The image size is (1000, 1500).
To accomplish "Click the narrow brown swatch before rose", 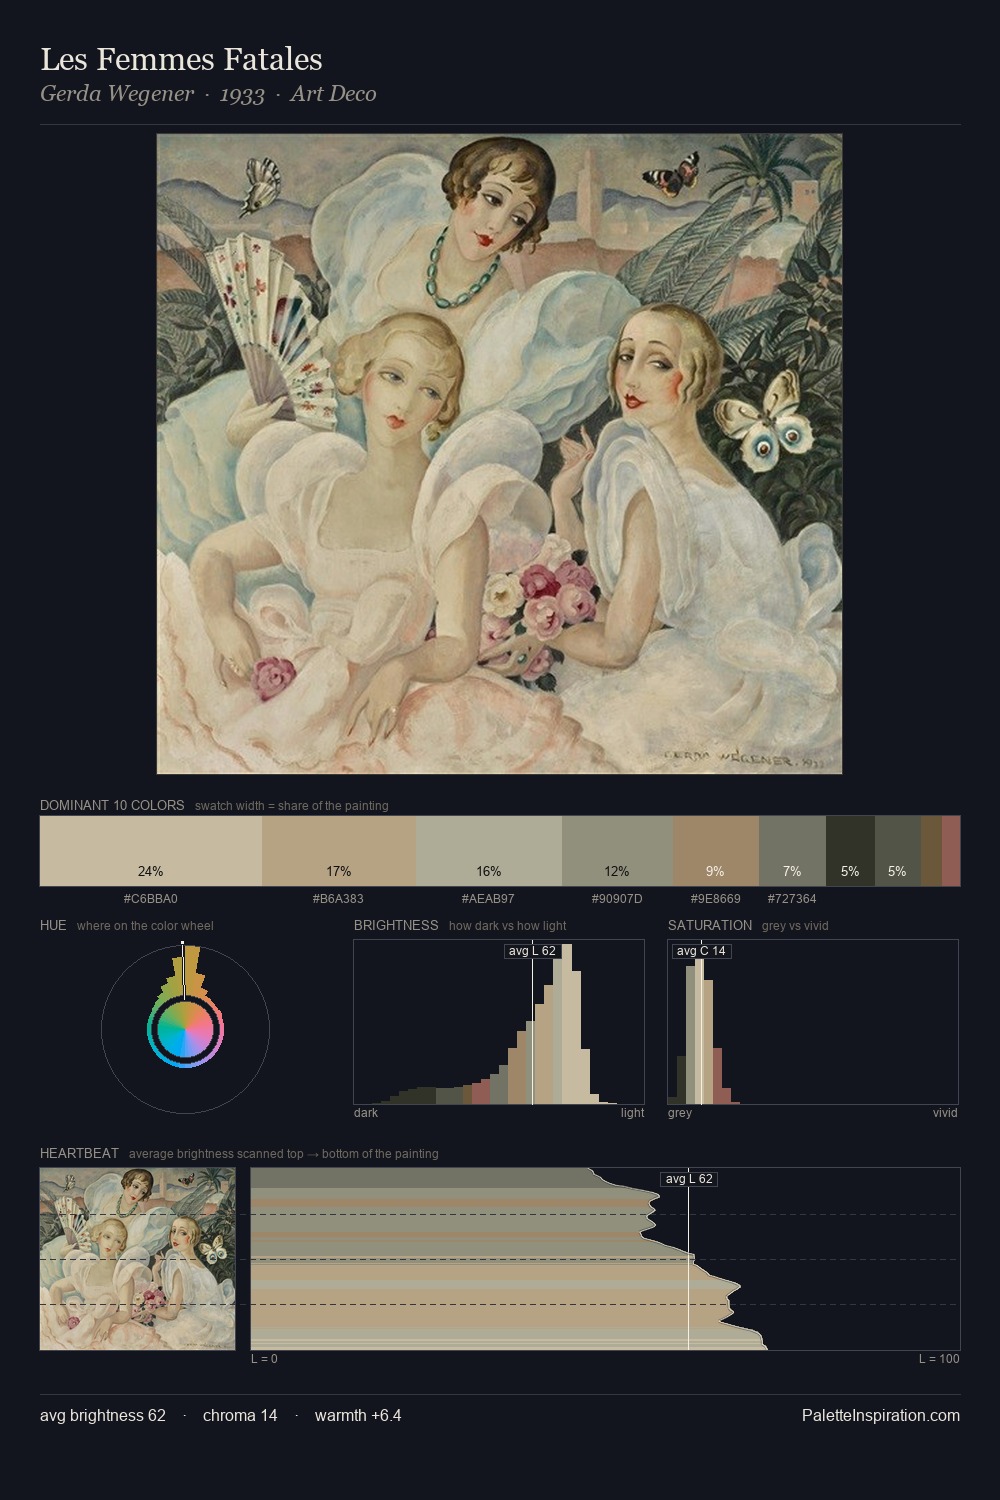I will coord(931,851).
